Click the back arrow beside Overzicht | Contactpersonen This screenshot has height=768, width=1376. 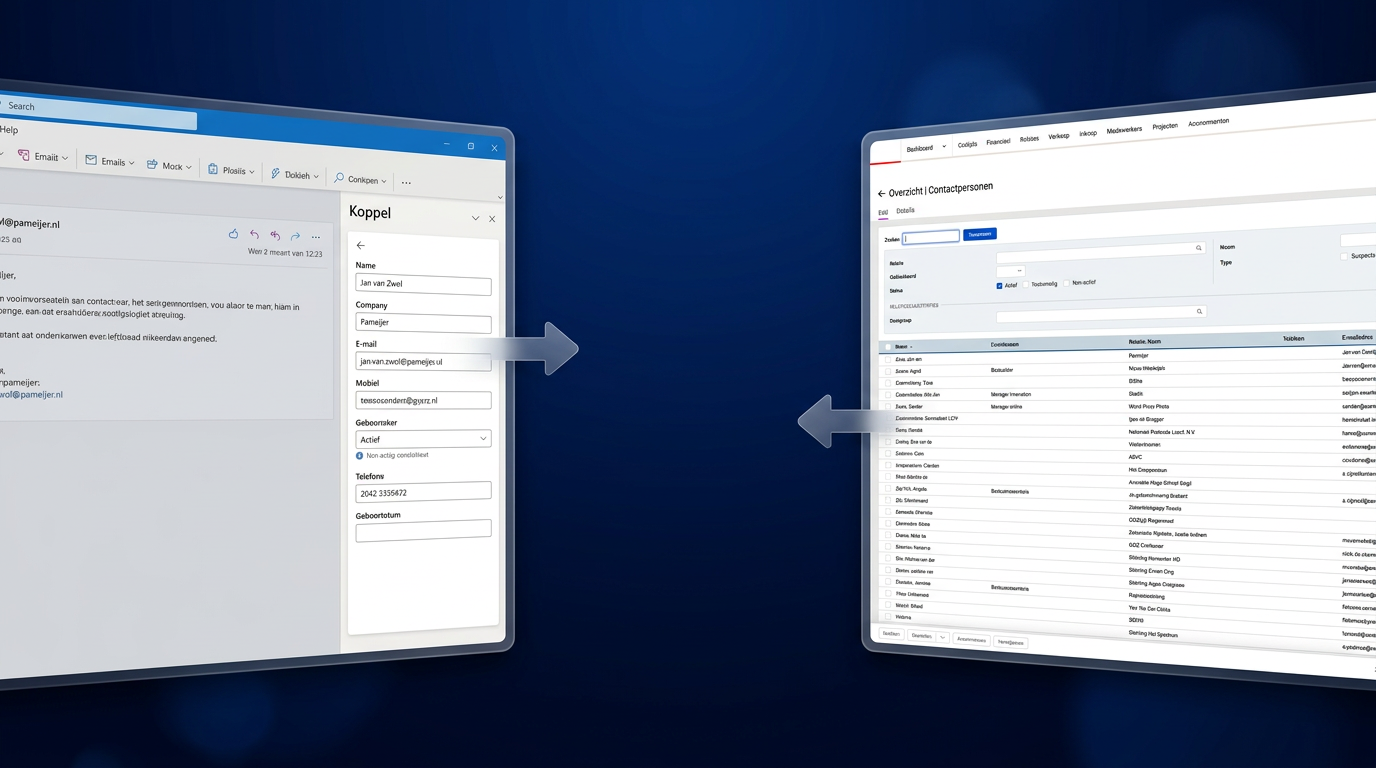(881, 193)
